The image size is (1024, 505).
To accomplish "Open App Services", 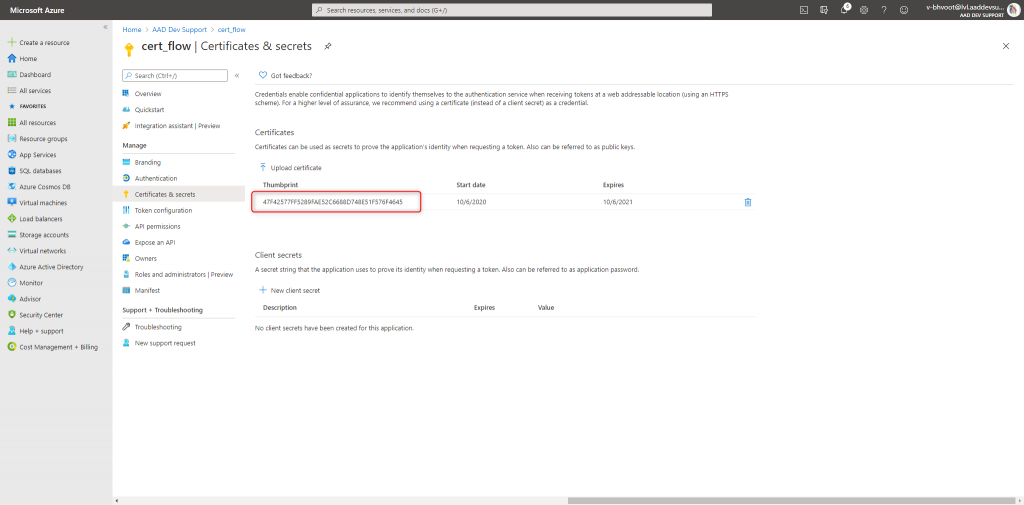I will pos(31,155).
